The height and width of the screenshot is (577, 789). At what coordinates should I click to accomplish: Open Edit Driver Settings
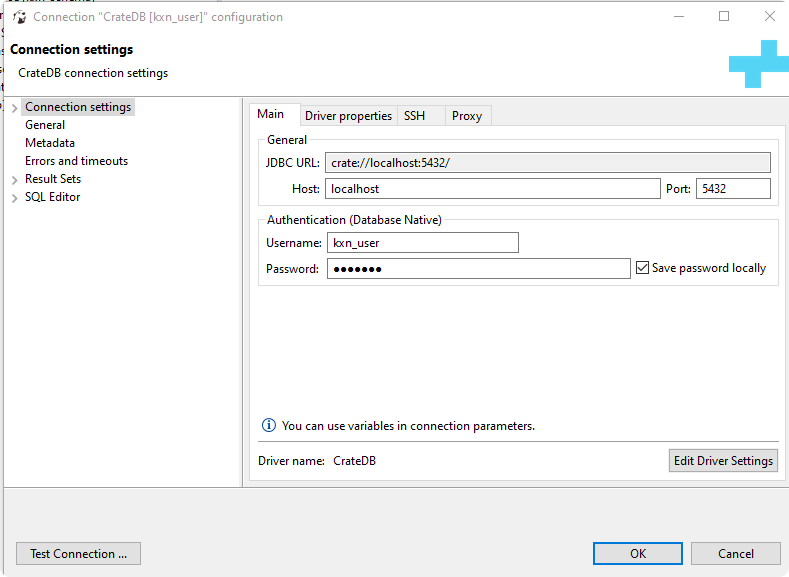pos(723,460)
